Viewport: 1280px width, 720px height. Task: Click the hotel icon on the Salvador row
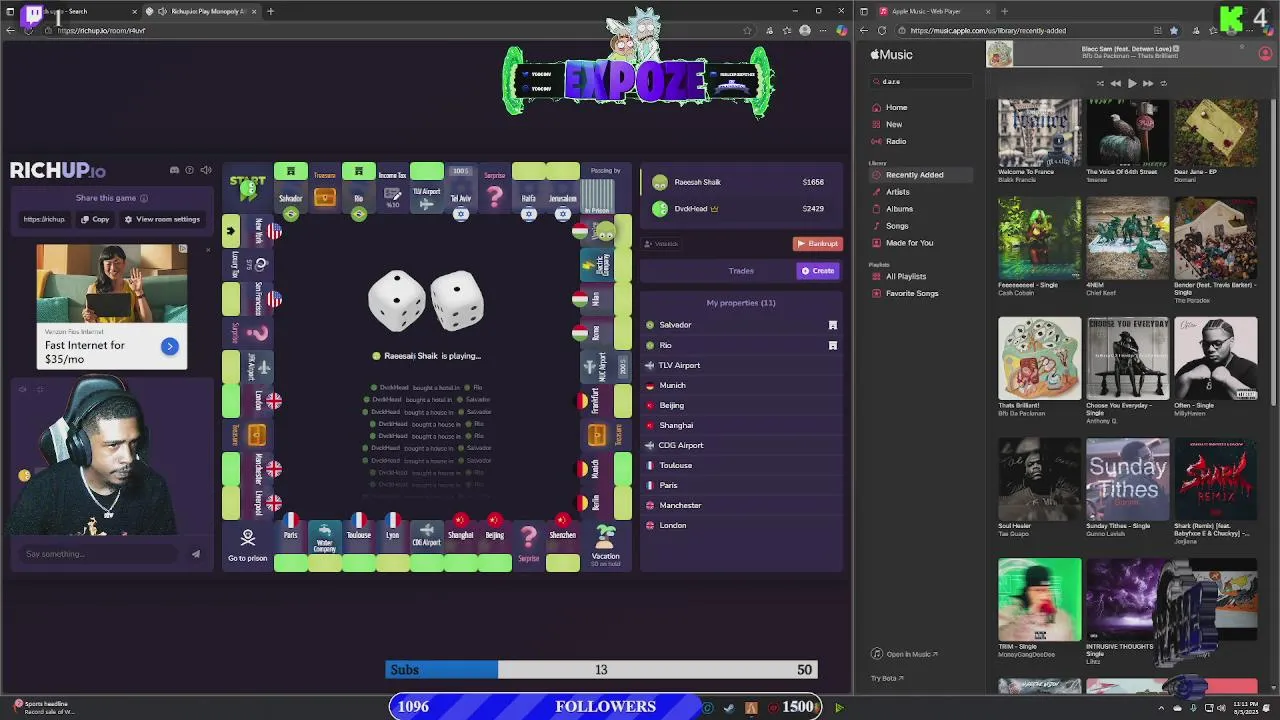(832, 325)
